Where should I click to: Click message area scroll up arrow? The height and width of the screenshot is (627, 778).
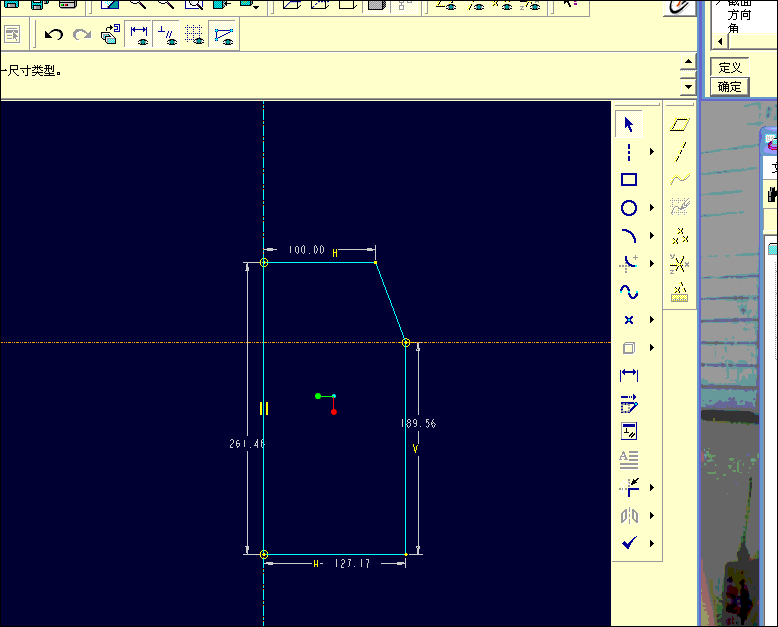[x=688, y=62]
